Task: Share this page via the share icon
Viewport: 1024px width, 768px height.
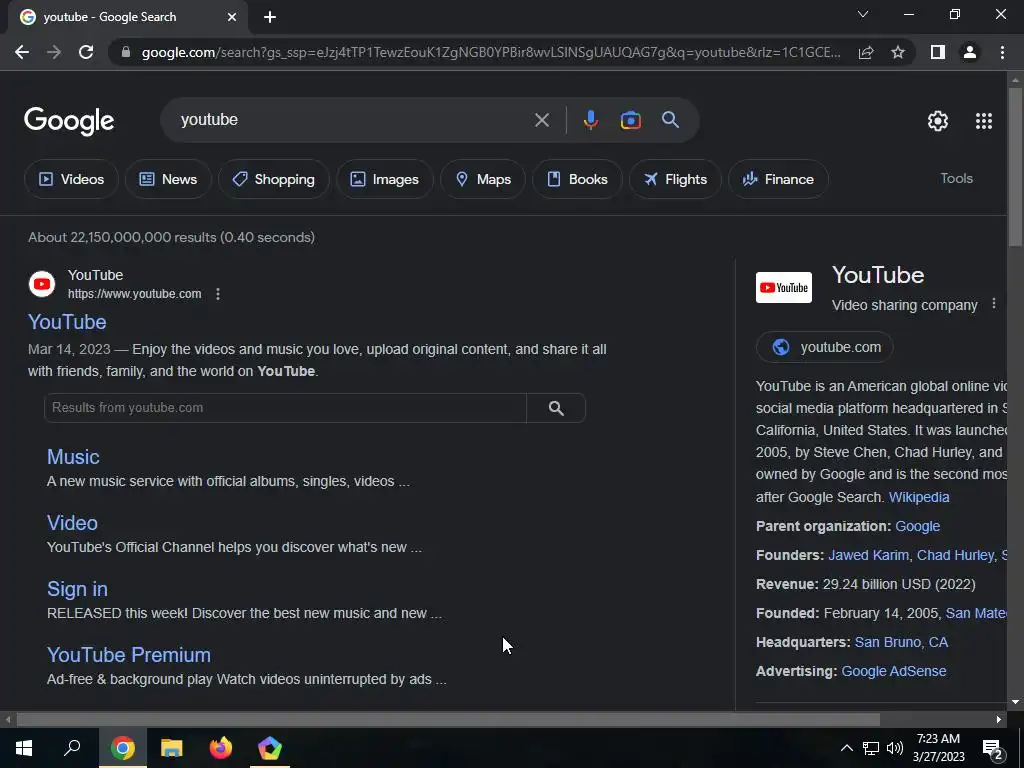Action: coord(866,52)
